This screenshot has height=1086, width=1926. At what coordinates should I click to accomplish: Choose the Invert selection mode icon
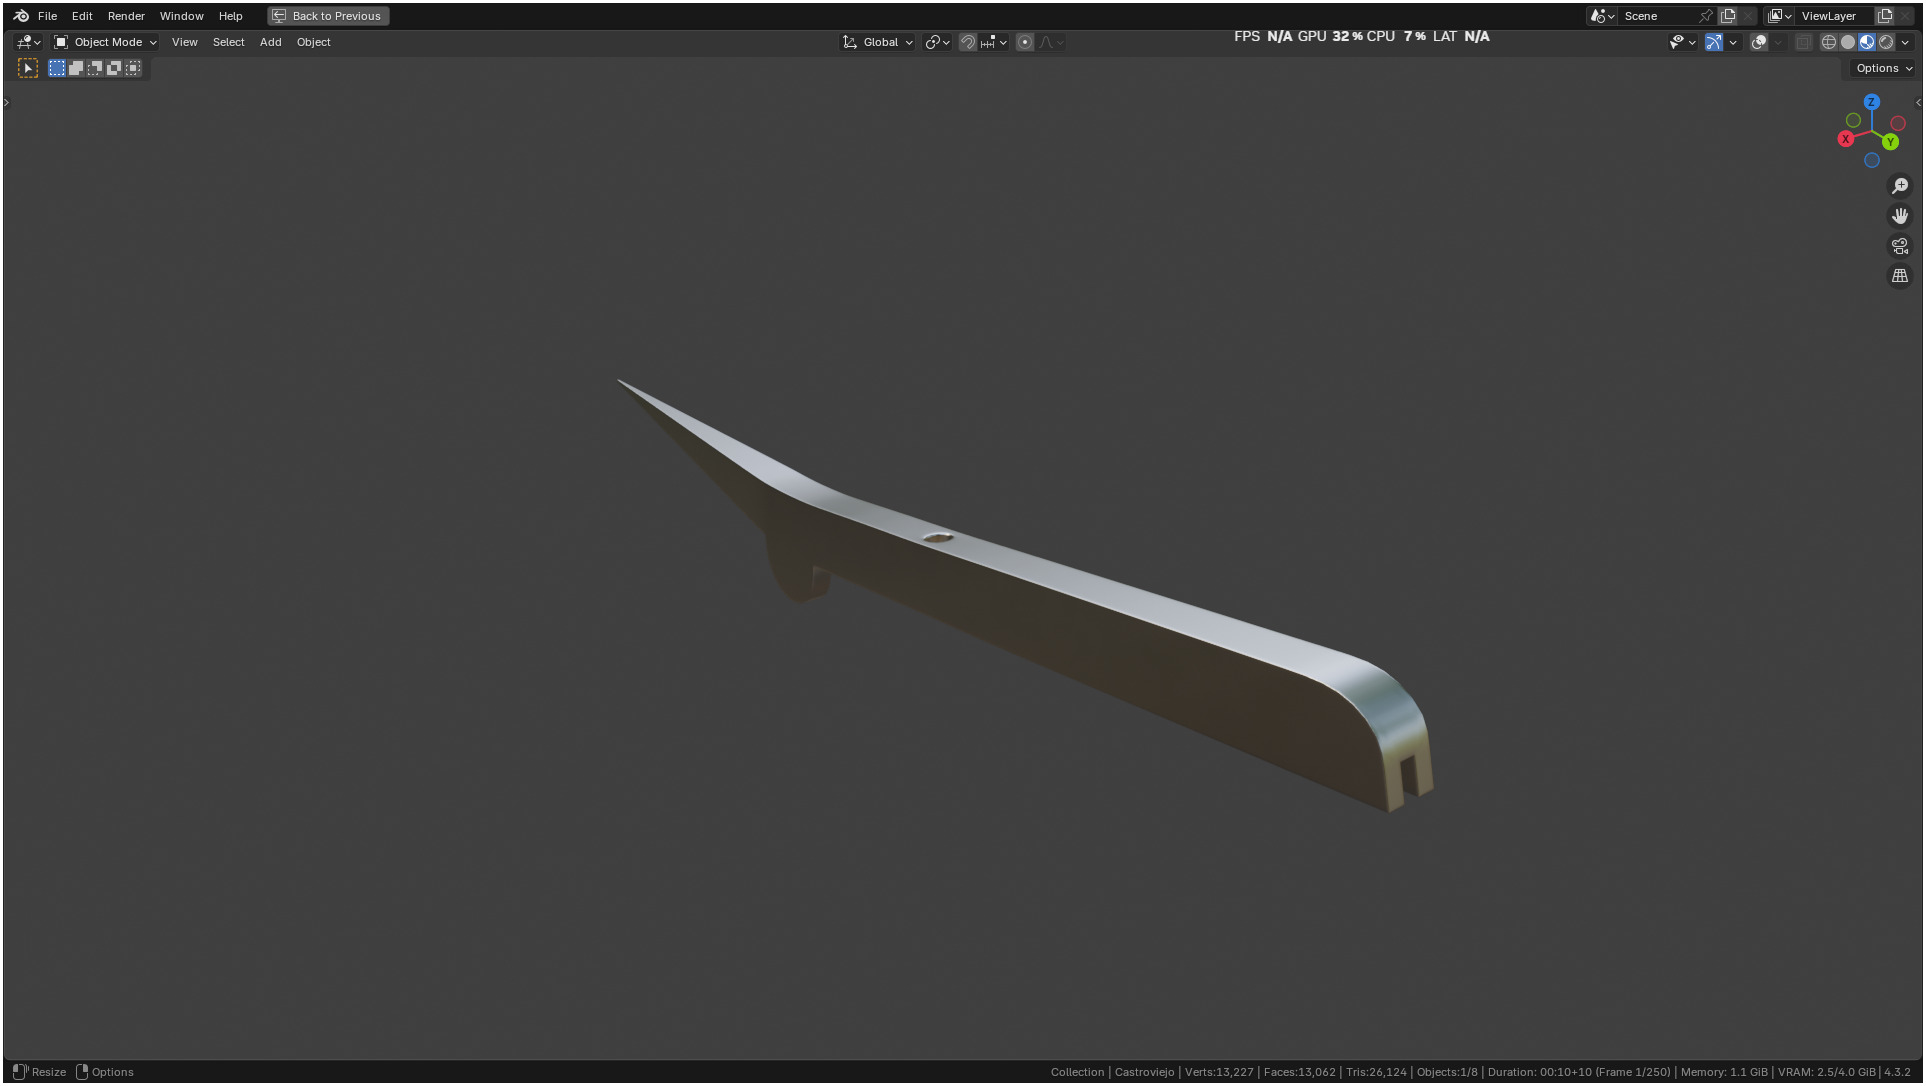point(114,68)
